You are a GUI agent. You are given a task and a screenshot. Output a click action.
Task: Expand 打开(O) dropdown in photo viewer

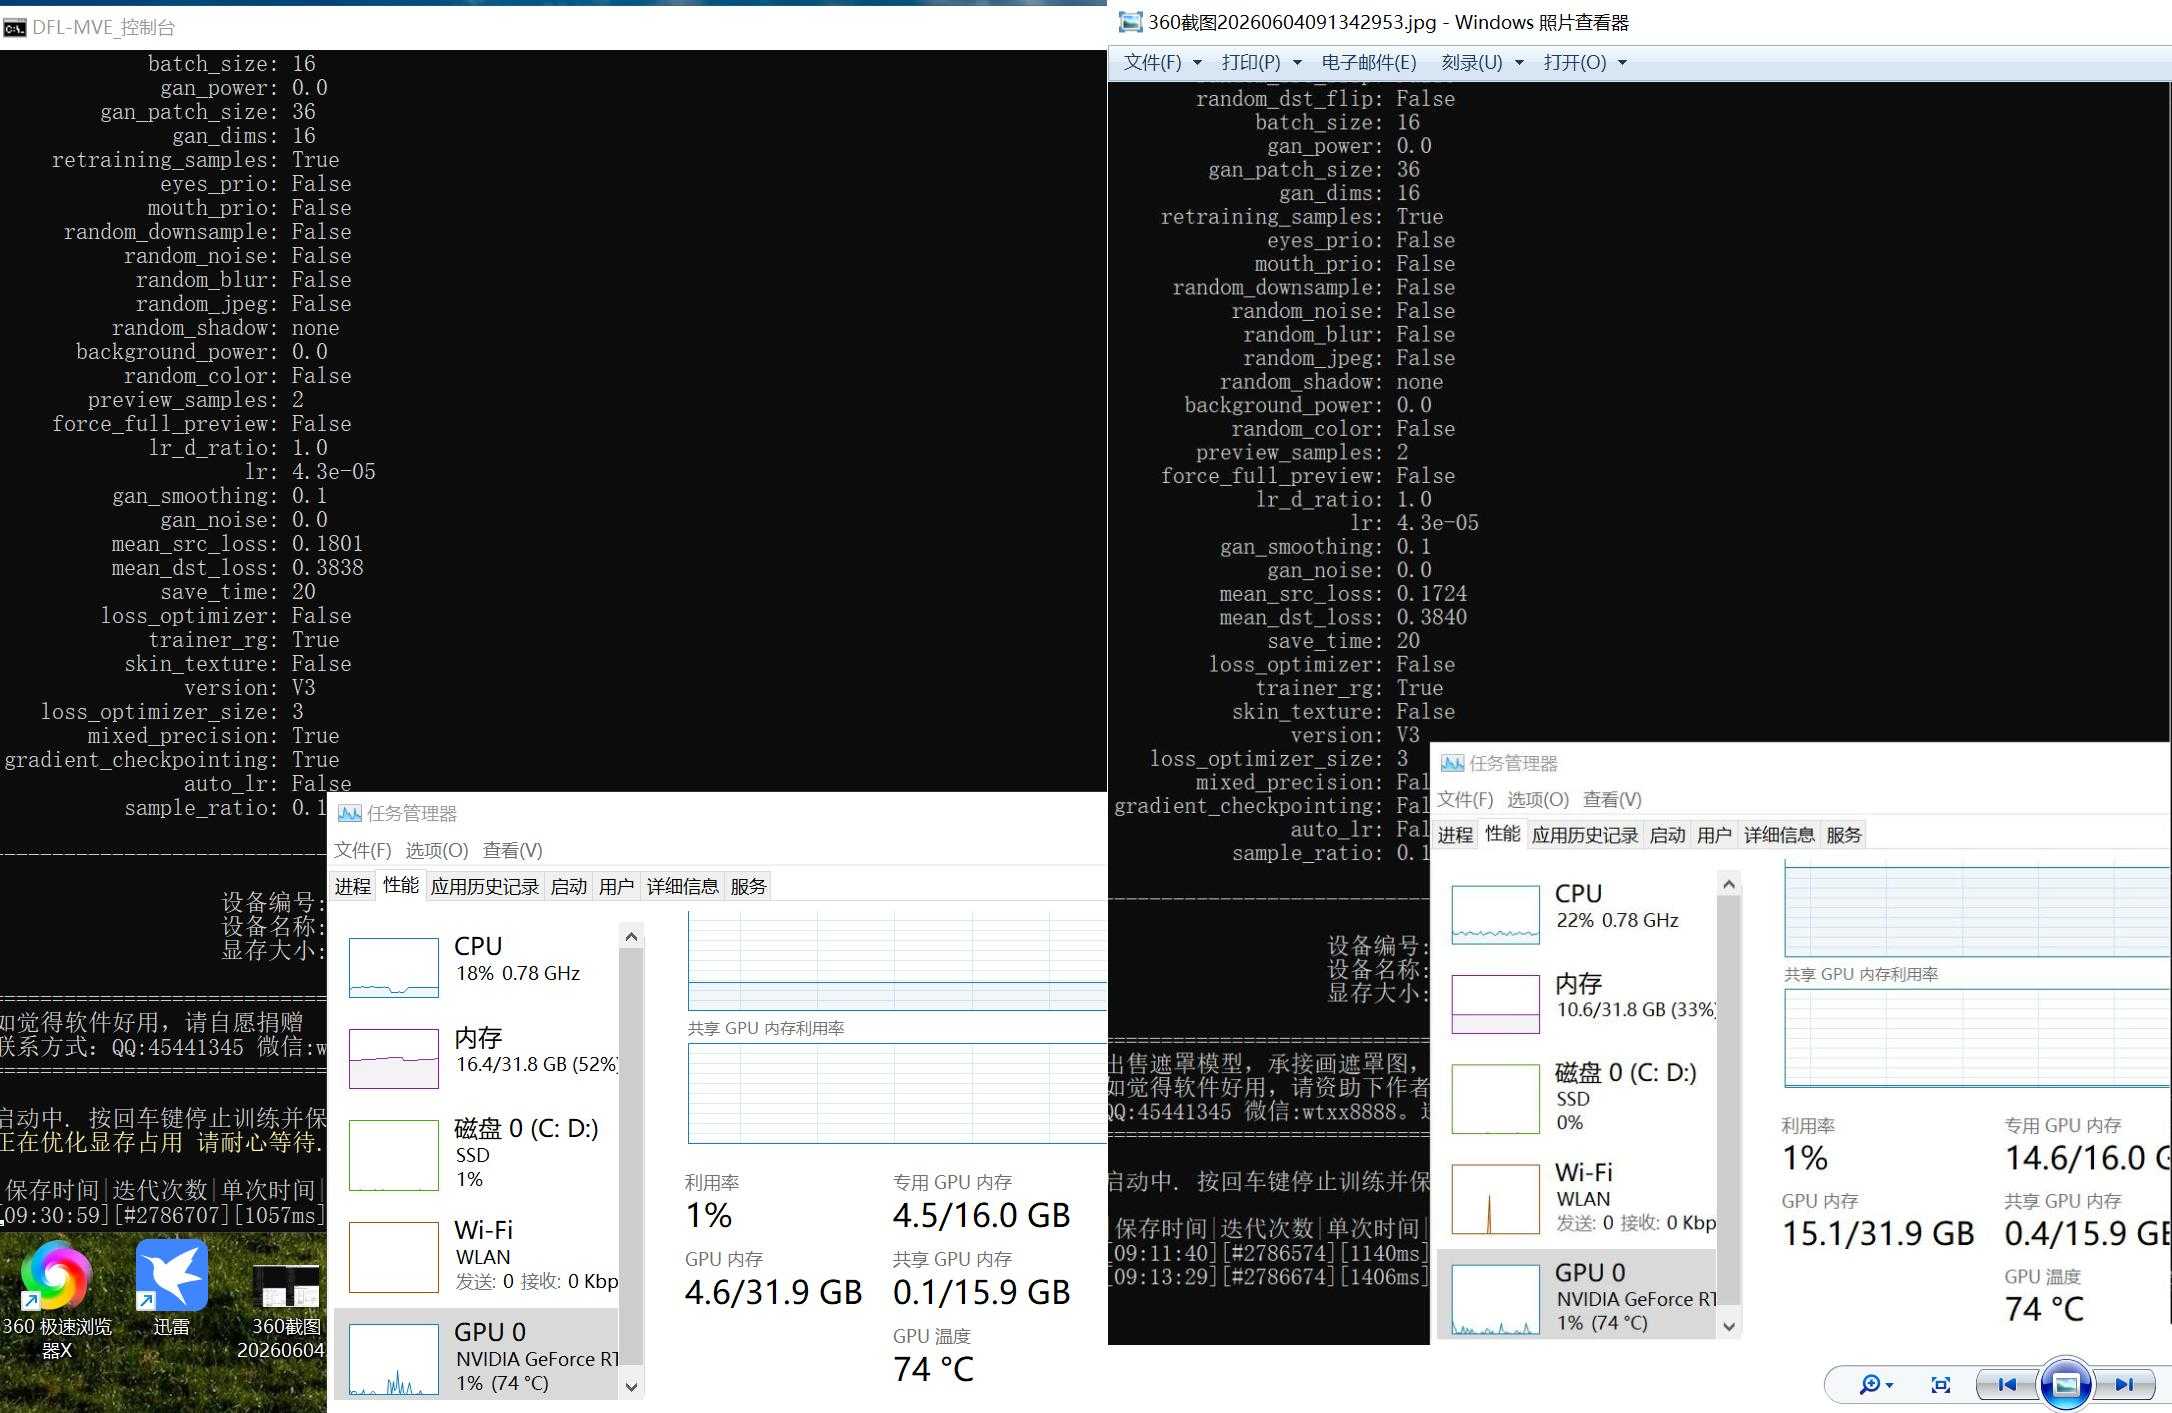[1585, 62]
